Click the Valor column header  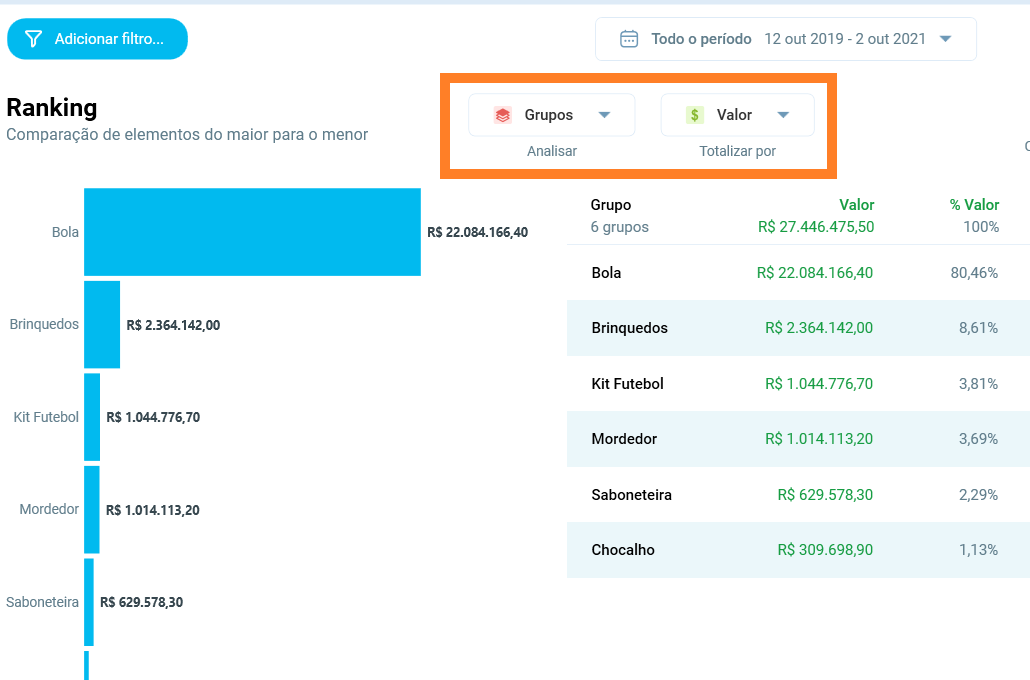click(857, 205)
